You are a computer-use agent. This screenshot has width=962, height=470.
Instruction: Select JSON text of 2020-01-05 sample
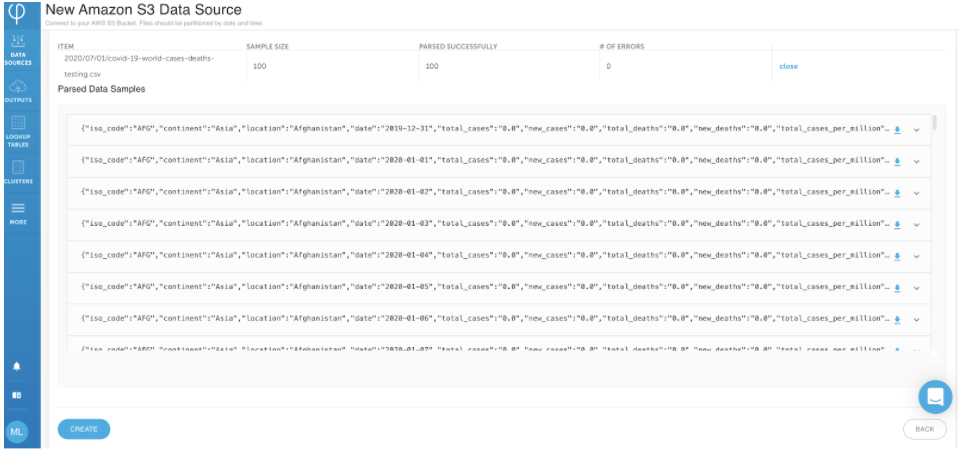pos(485,288)
